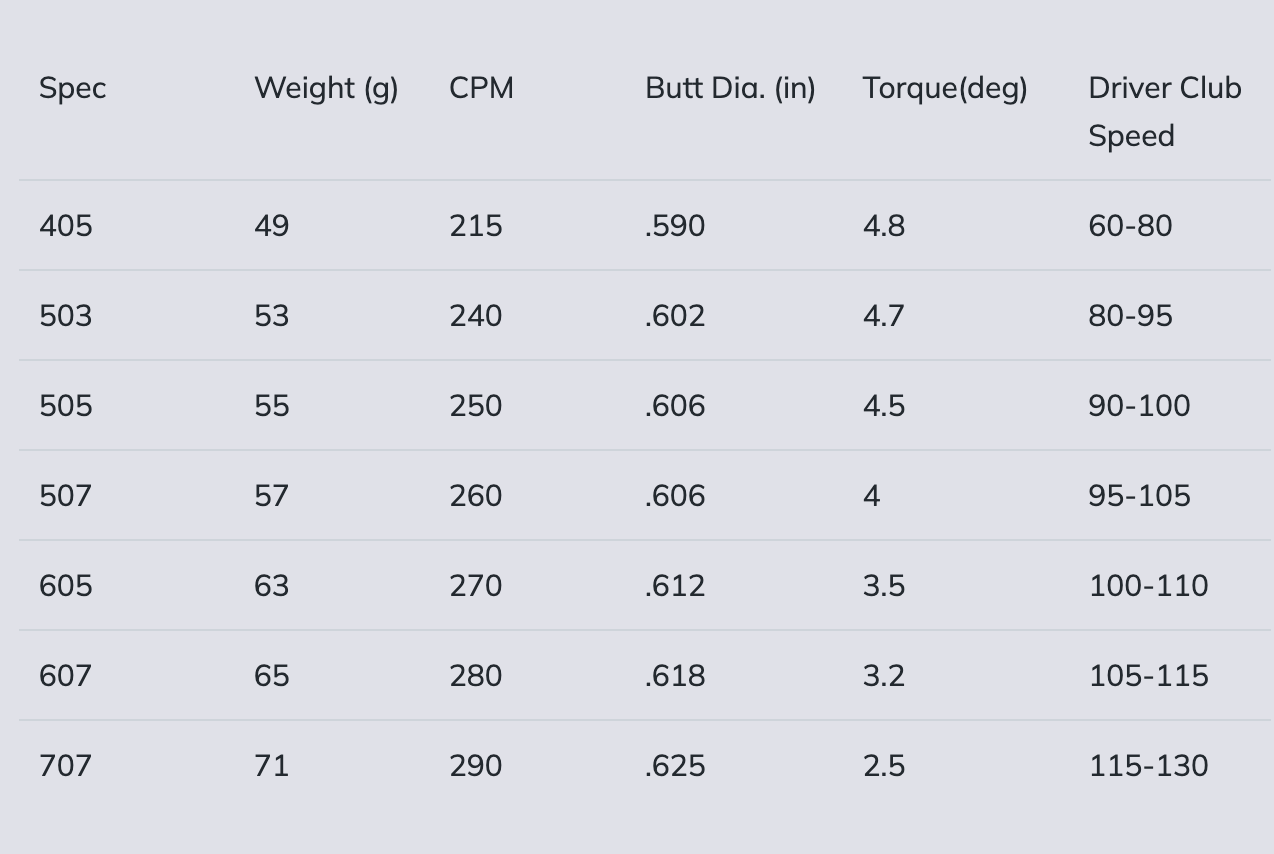Click the CPM column header
Viewport: 1274px width, 854px height.
(x=481, y=88)
